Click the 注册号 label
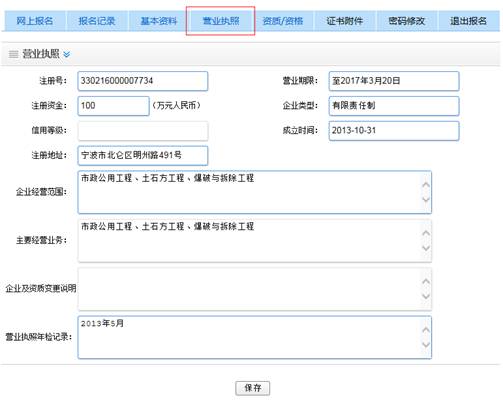Screen dimensions: 503x402 coord(53,81)
